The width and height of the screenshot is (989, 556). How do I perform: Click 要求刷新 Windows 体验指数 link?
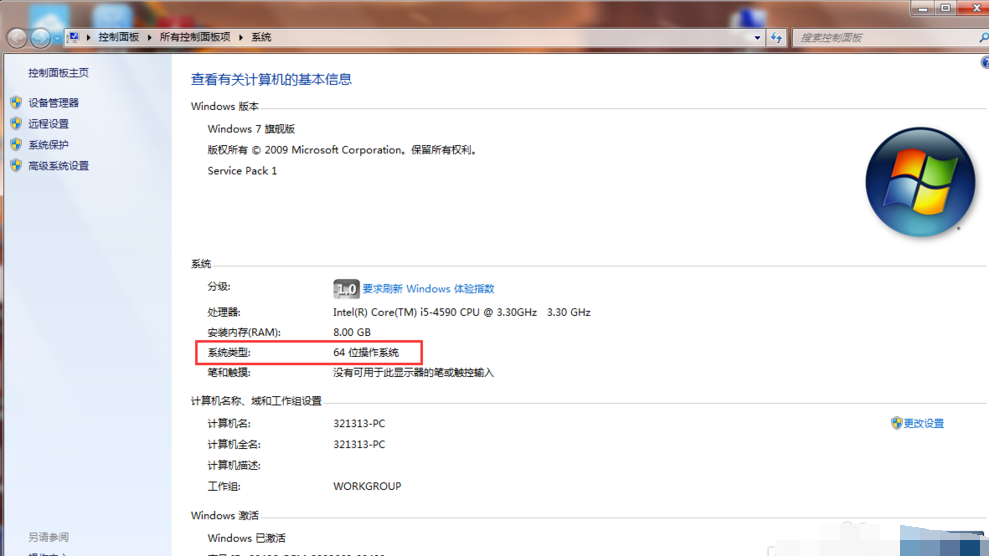[x=428, y=289]
